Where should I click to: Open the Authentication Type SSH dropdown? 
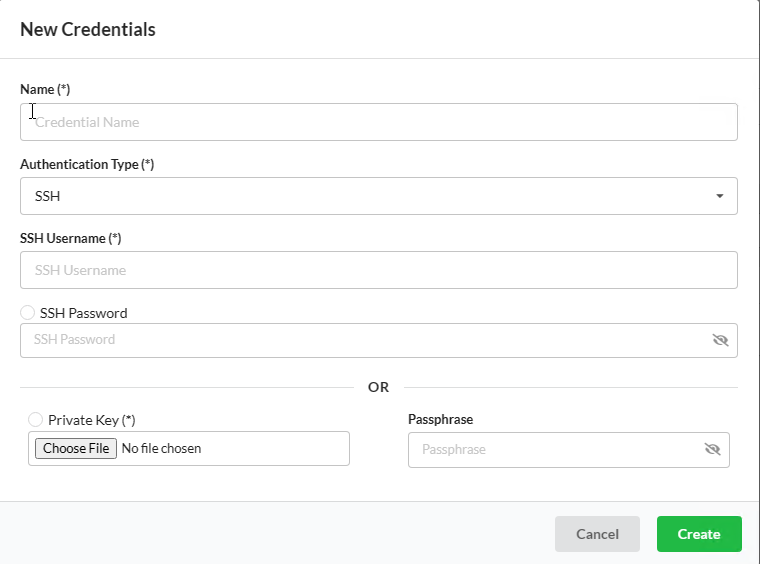pyautogui.click(x=379, y=196)
